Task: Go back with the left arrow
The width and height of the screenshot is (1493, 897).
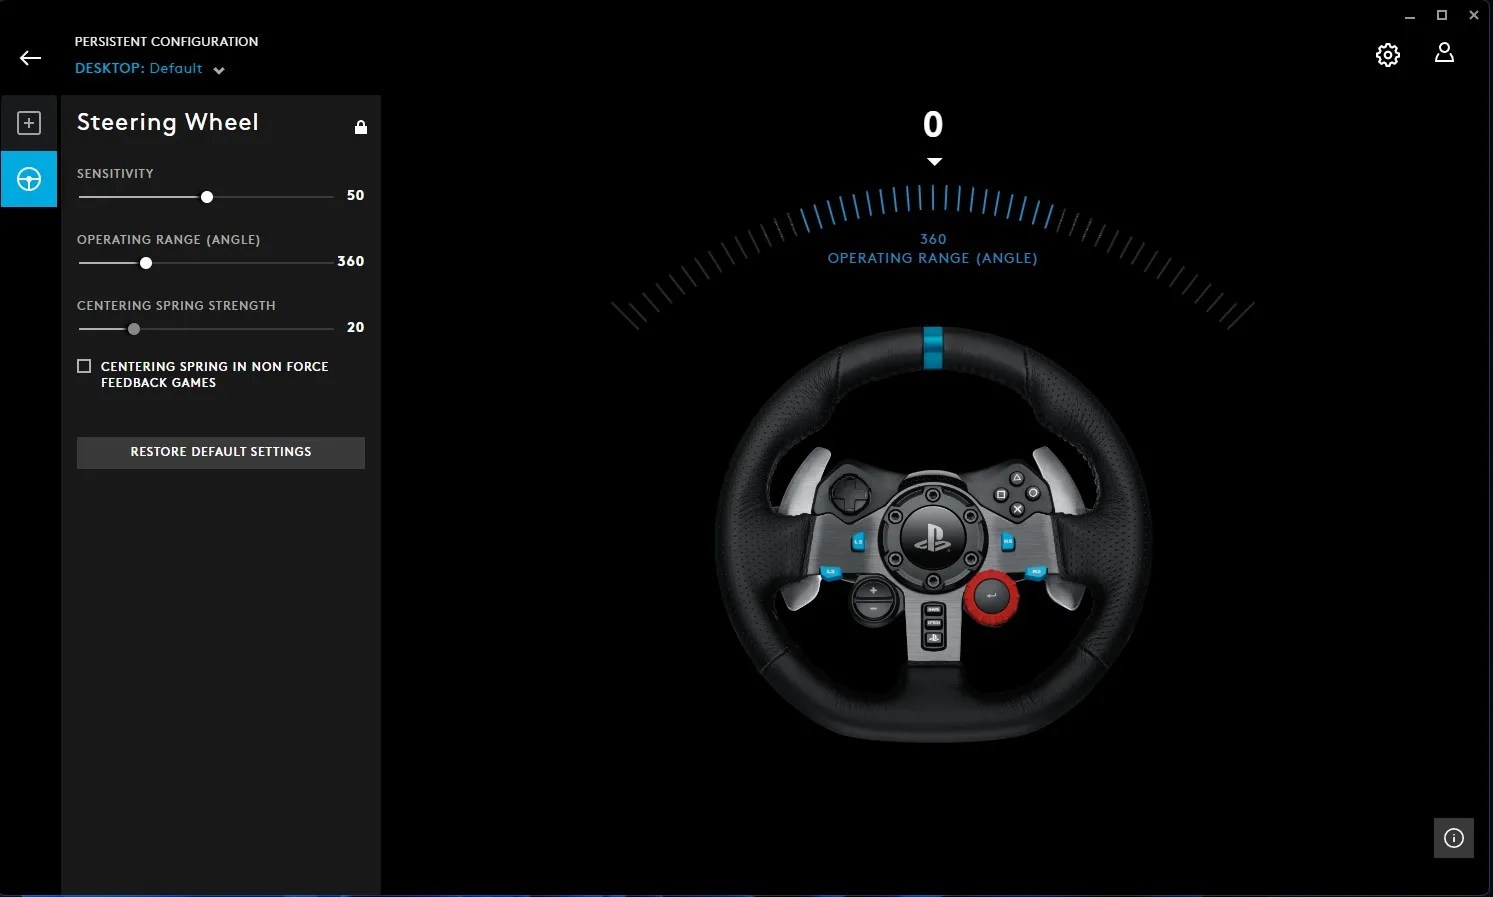Action: click(x=31, y=58)
